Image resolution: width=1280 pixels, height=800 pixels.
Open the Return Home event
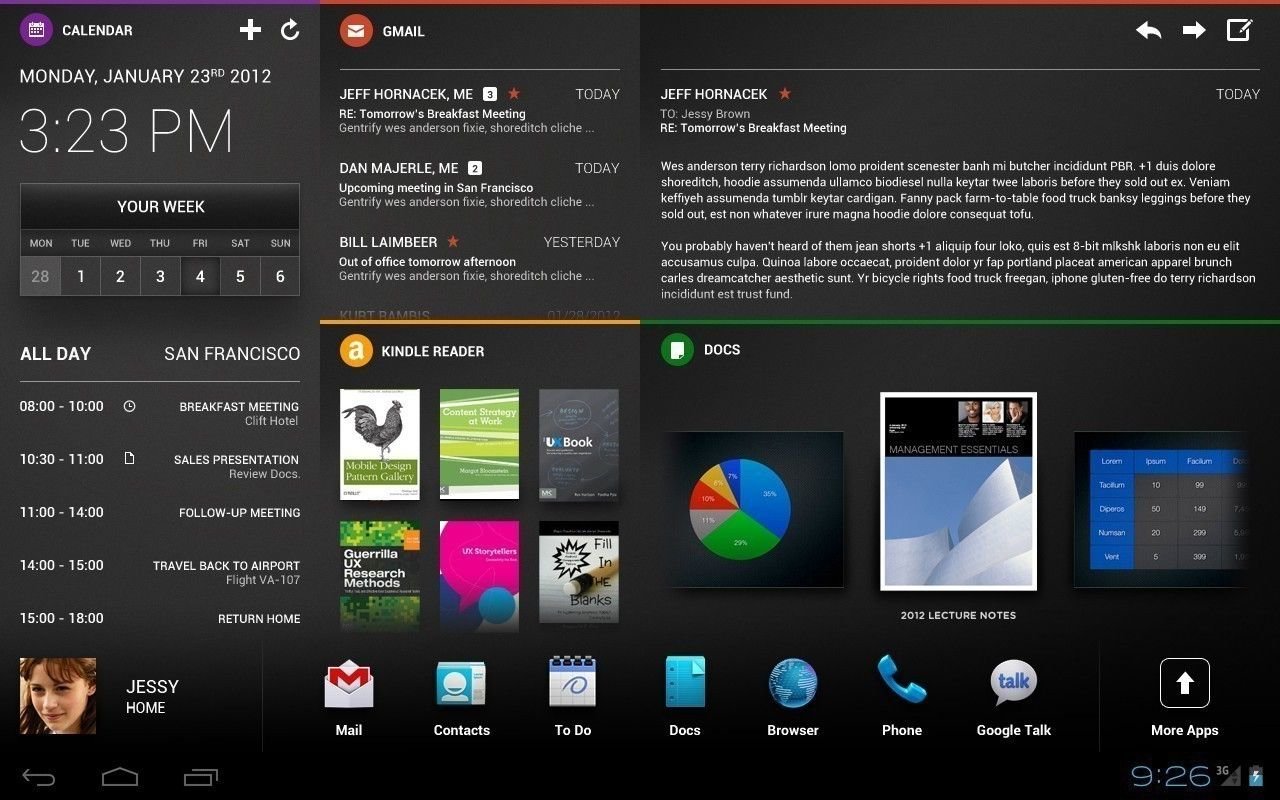click(x=160, y=618)
